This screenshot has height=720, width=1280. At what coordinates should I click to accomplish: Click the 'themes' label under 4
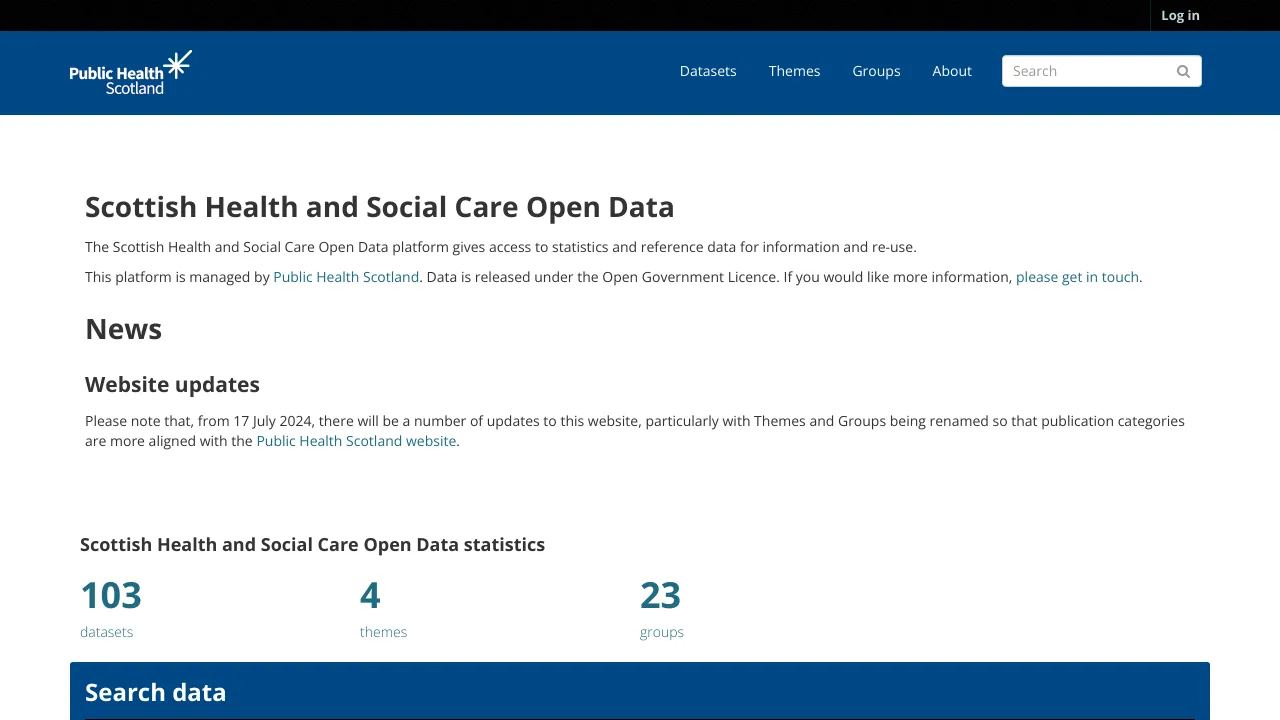383,632
